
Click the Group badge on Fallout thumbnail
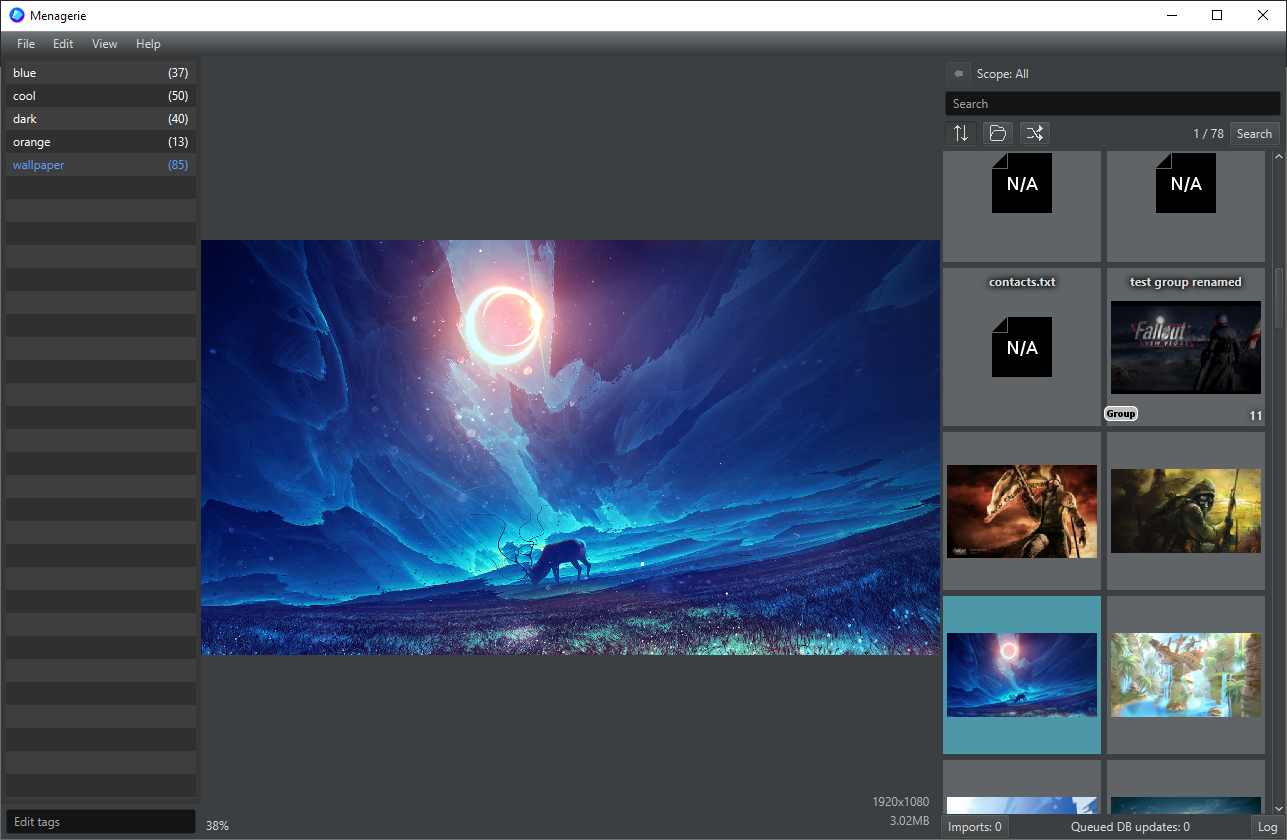[x=1121, y=414]
